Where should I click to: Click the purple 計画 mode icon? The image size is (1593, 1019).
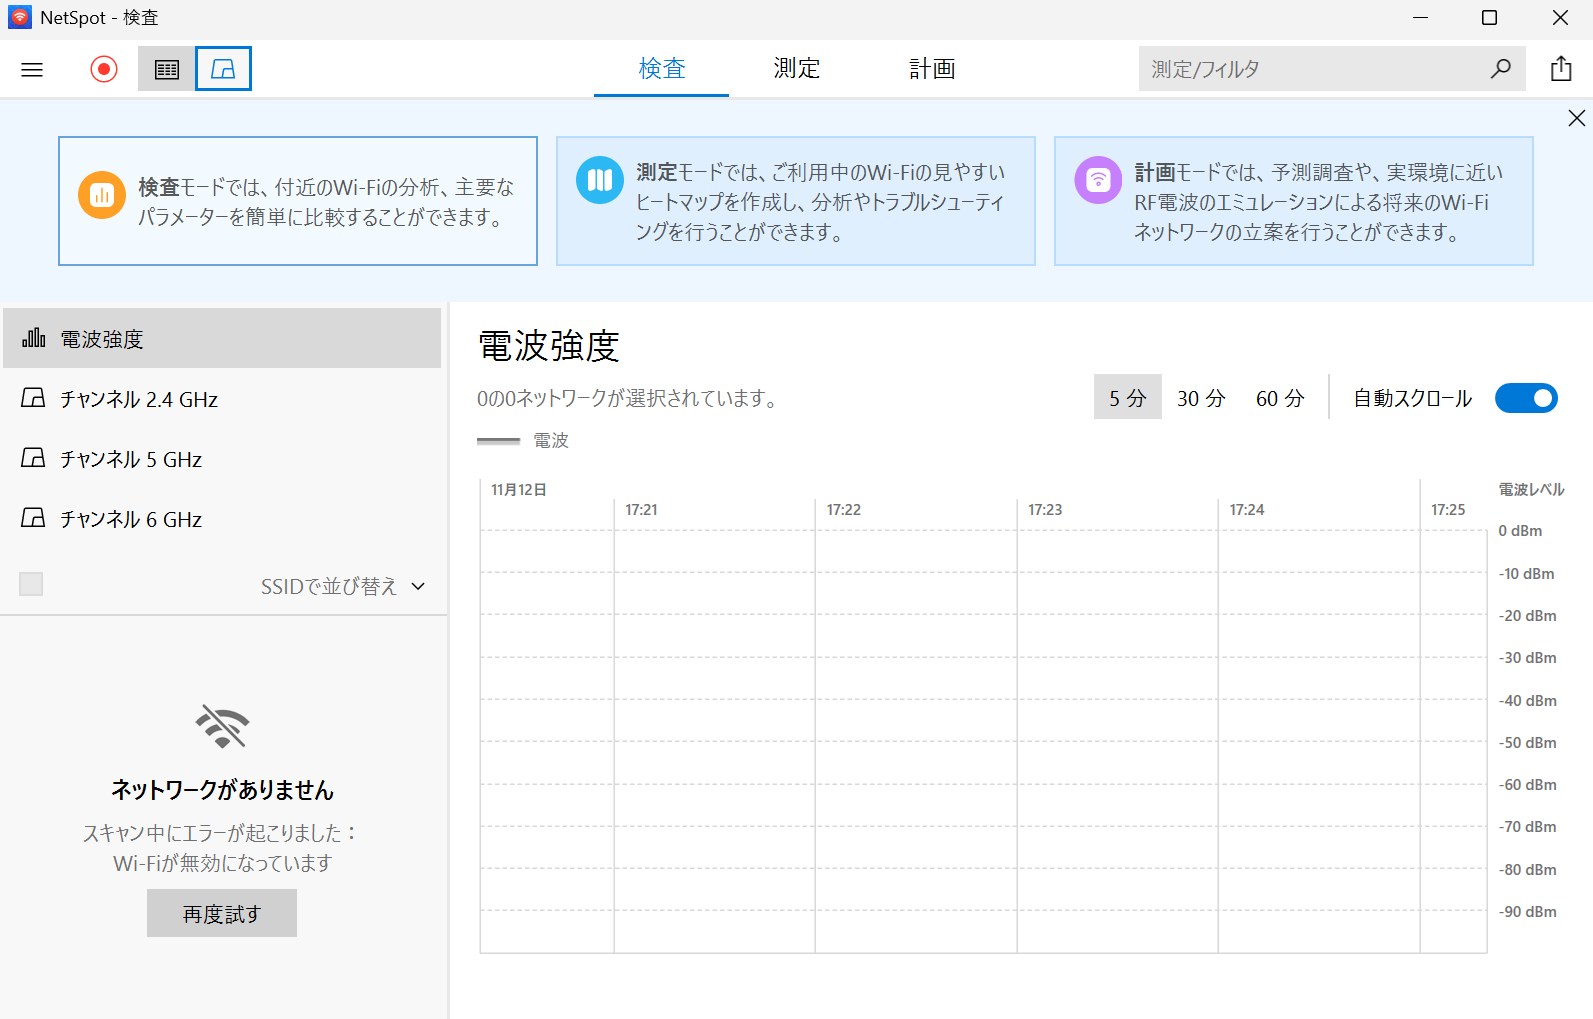click(1098, 180)
